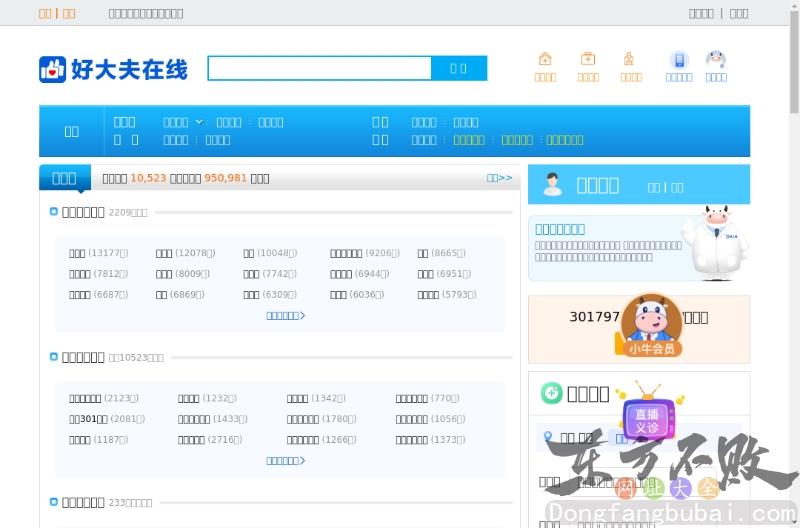The width and height of the screenshot is (800, 528).
Task: Click the orange hospital building icon
Action: 630,59
